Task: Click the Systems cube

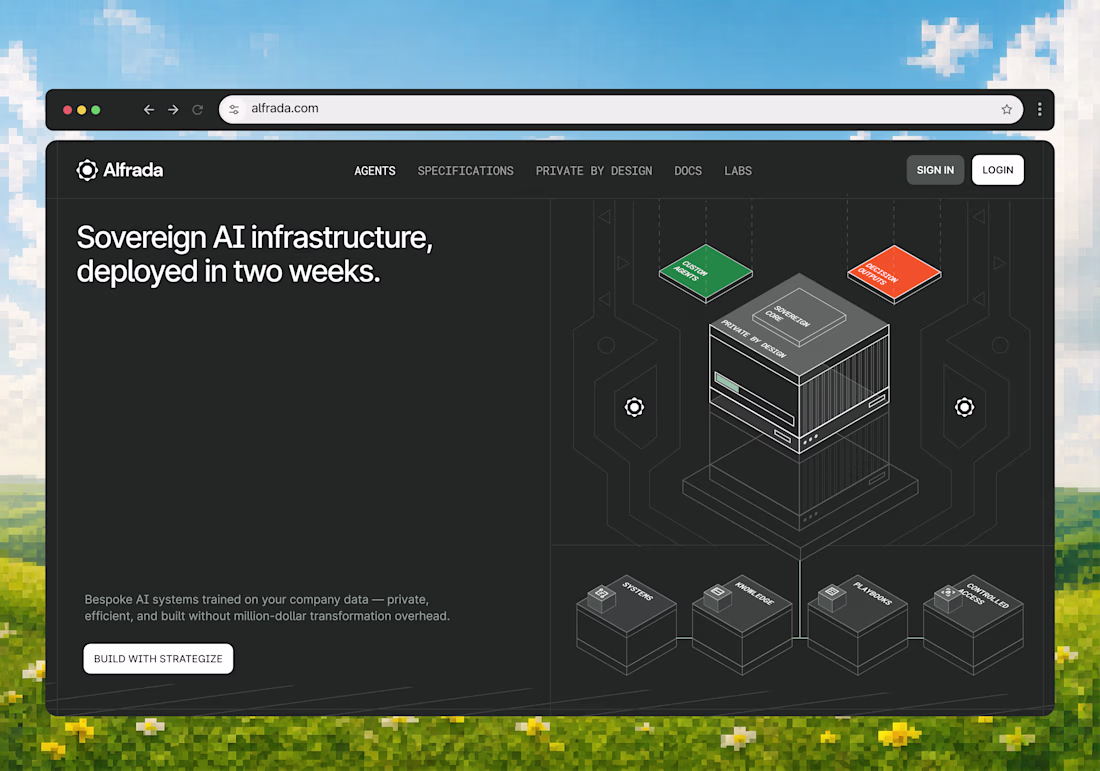Action: 626,625
